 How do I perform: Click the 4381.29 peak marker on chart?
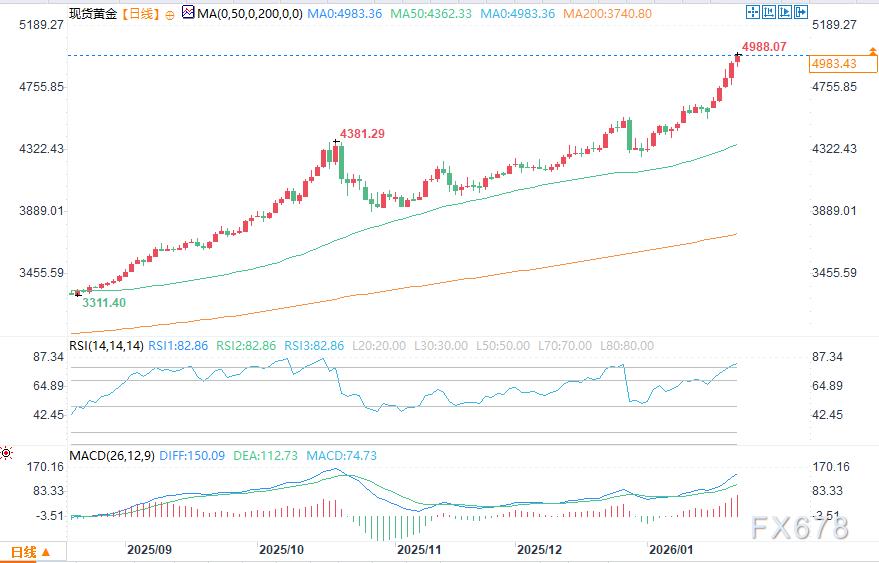tap(362, 133)
